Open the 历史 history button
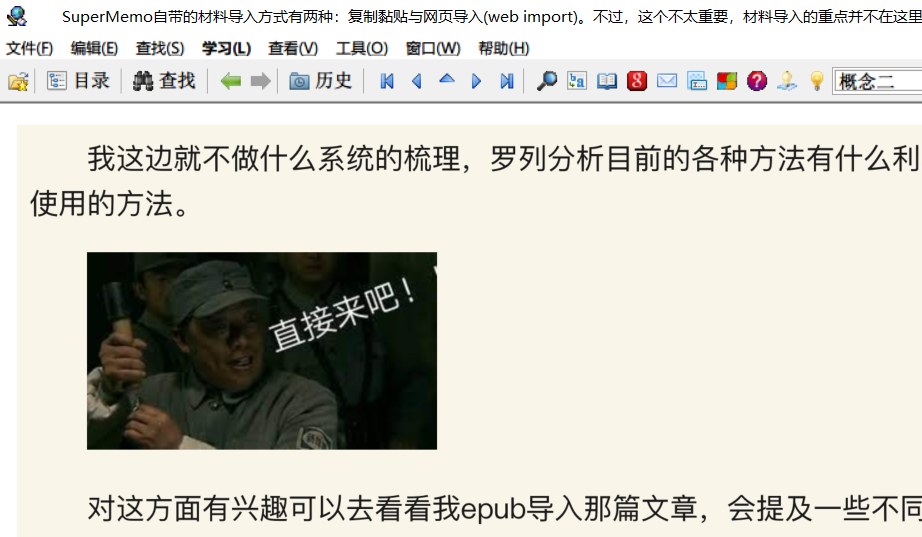Viewport: 922px width, 537px height. (x=320, y=81)
